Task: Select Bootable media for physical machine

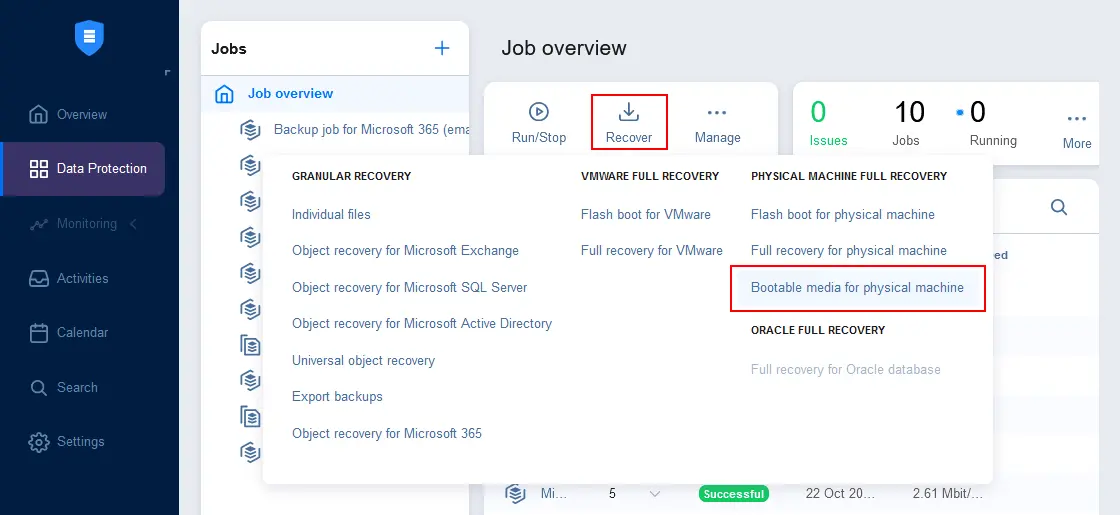Action: pos(857,288)
